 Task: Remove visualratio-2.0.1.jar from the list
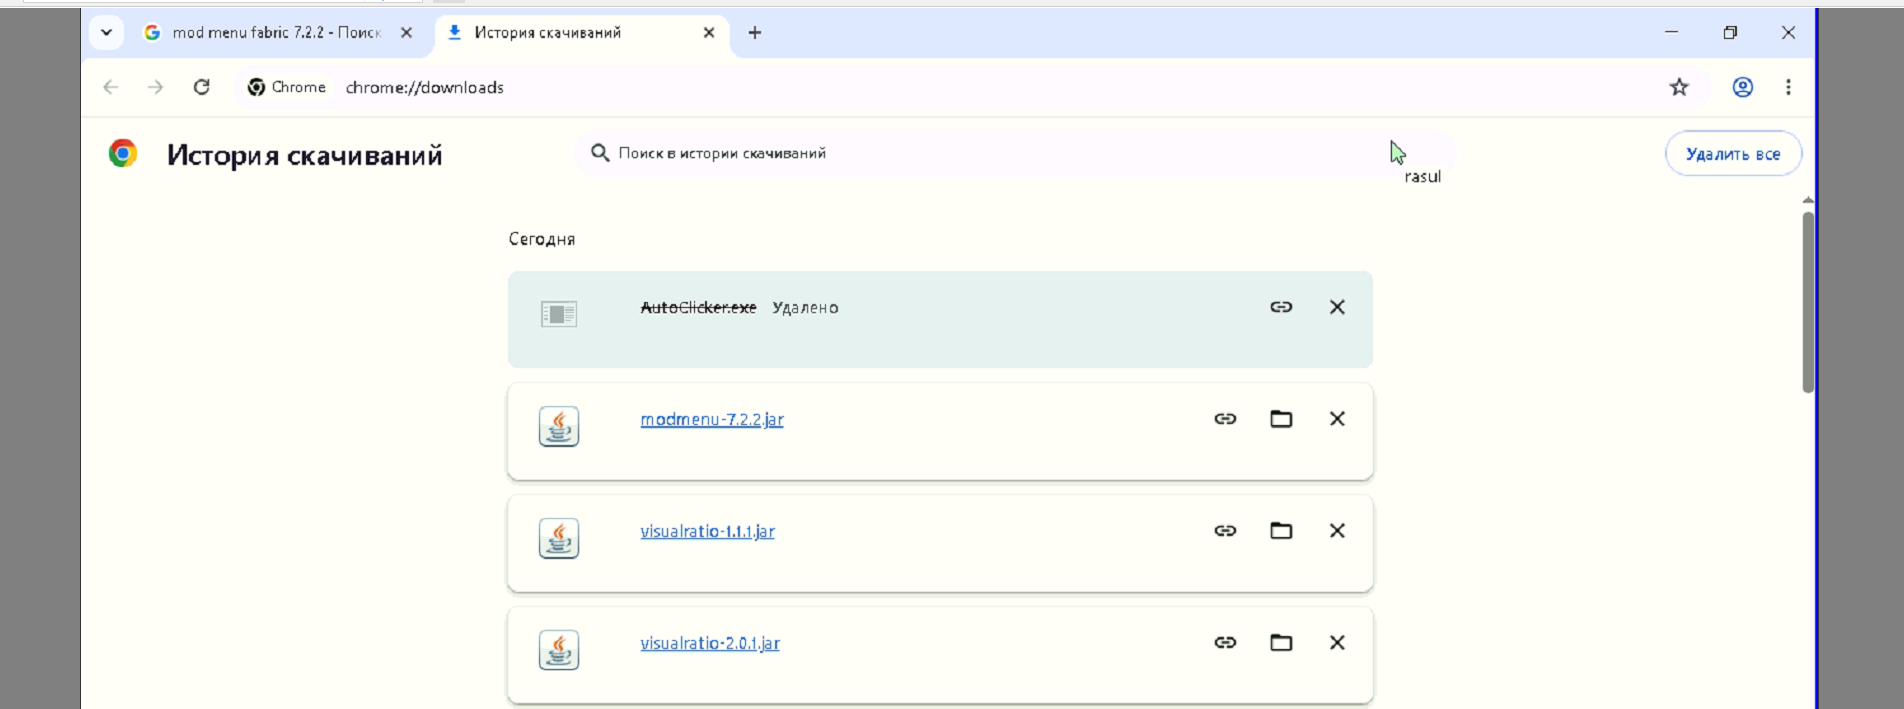click(1337, 643)
